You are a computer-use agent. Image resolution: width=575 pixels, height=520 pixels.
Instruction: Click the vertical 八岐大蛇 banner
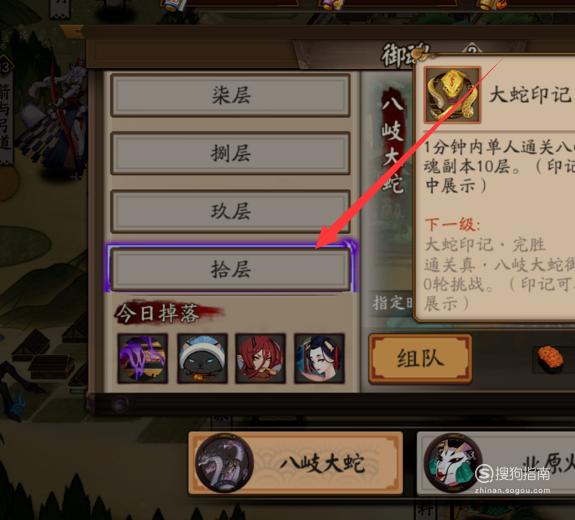[x=392, y=141]
